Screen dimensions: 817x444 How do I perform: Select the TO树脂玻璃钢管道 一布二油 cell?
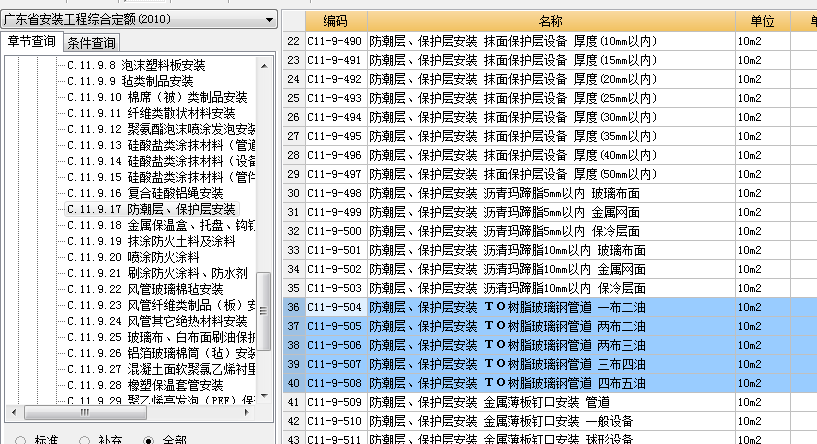(x=551, y=307)
